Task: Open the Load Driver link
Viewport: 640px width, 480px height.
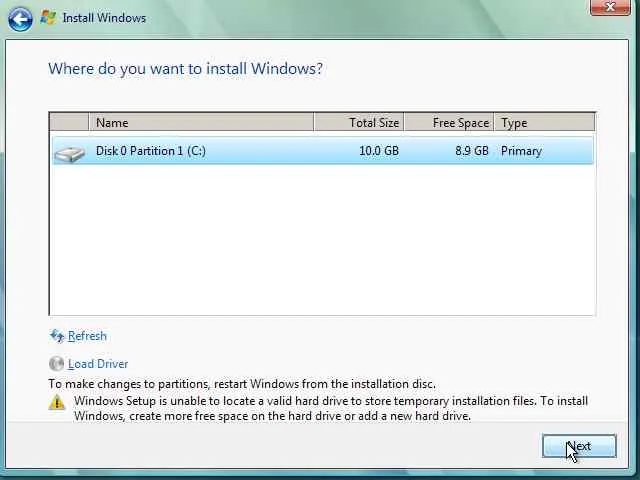Action: pyautogui.click(x=98, y=364)
